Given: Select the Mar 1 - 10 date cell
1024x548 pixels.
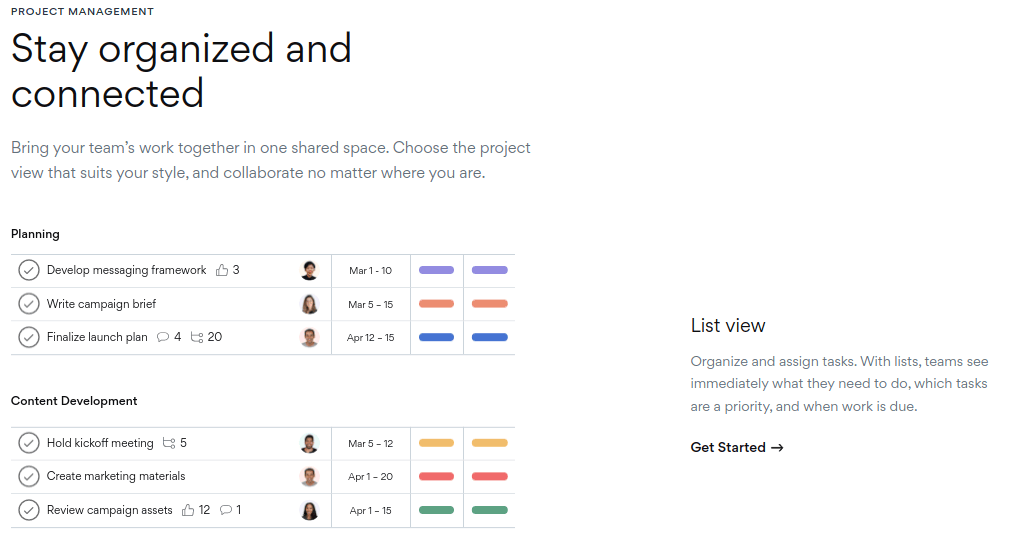Looking at the screenshot, I should 370,270.
